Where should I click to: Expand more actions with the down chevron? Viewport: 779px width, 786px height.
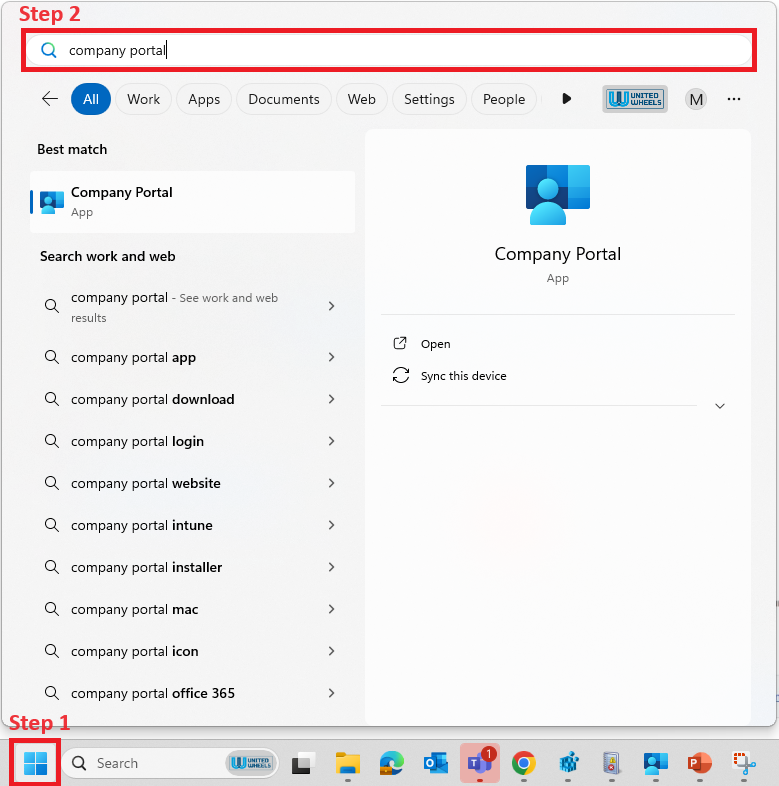click(720, 406)
